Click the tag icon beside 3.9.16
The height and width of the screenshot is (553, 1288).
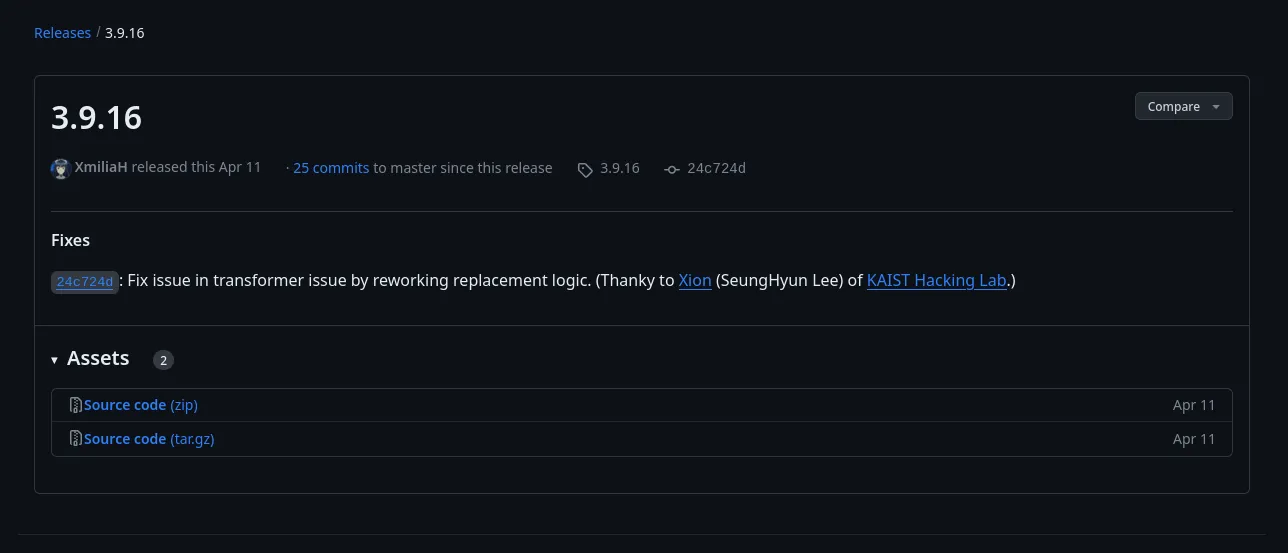point(585,169)
